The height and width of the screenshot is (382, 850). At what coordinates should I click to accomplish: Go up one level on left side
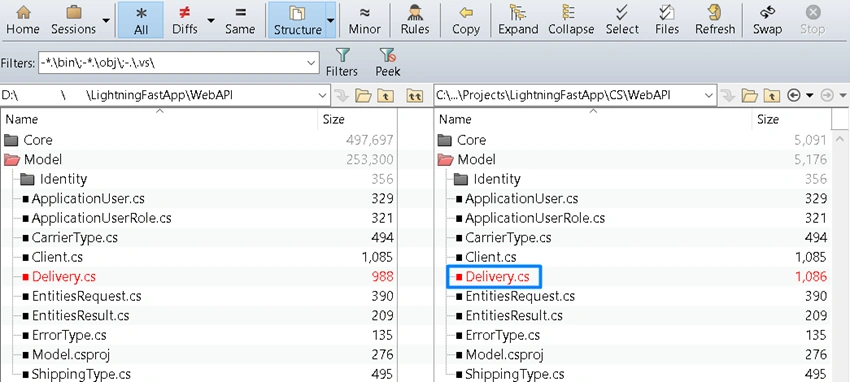[x=385, y=96]
